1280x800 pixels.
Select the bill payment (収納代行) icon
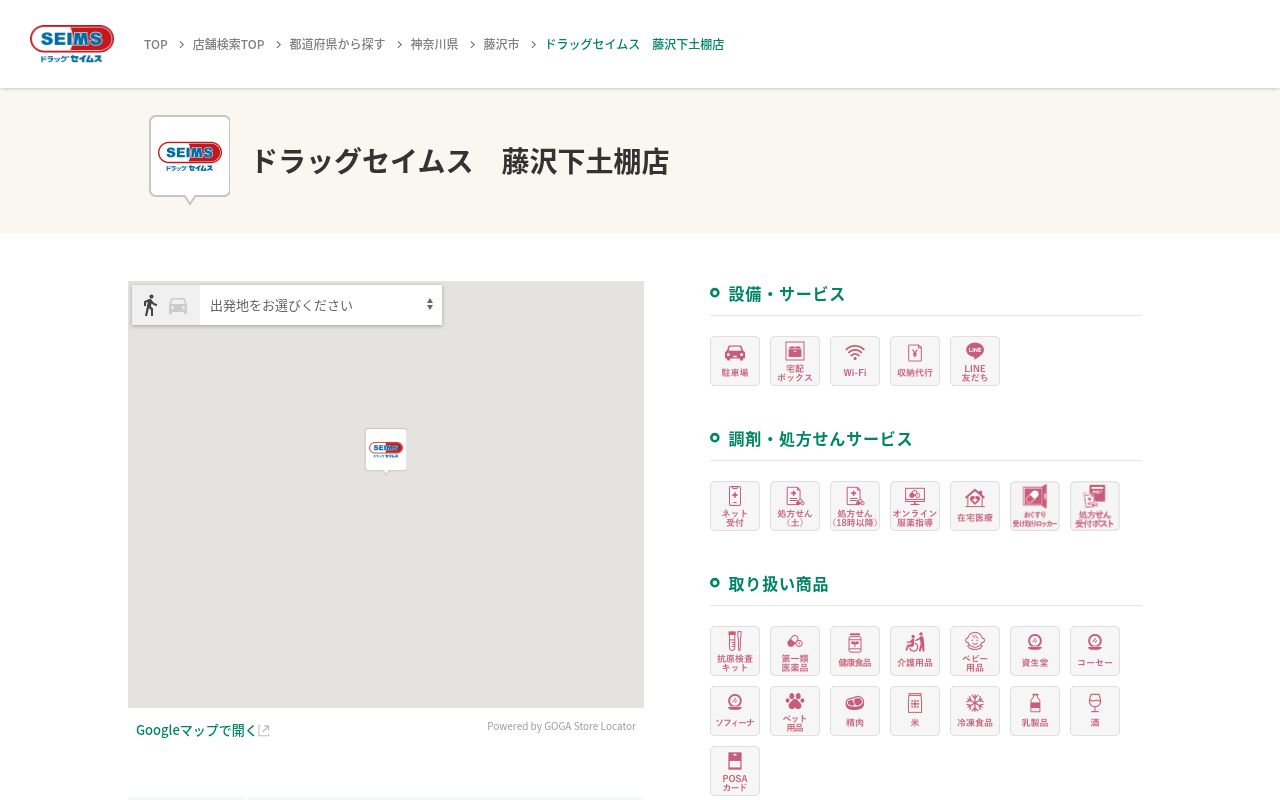coord(915,361)
